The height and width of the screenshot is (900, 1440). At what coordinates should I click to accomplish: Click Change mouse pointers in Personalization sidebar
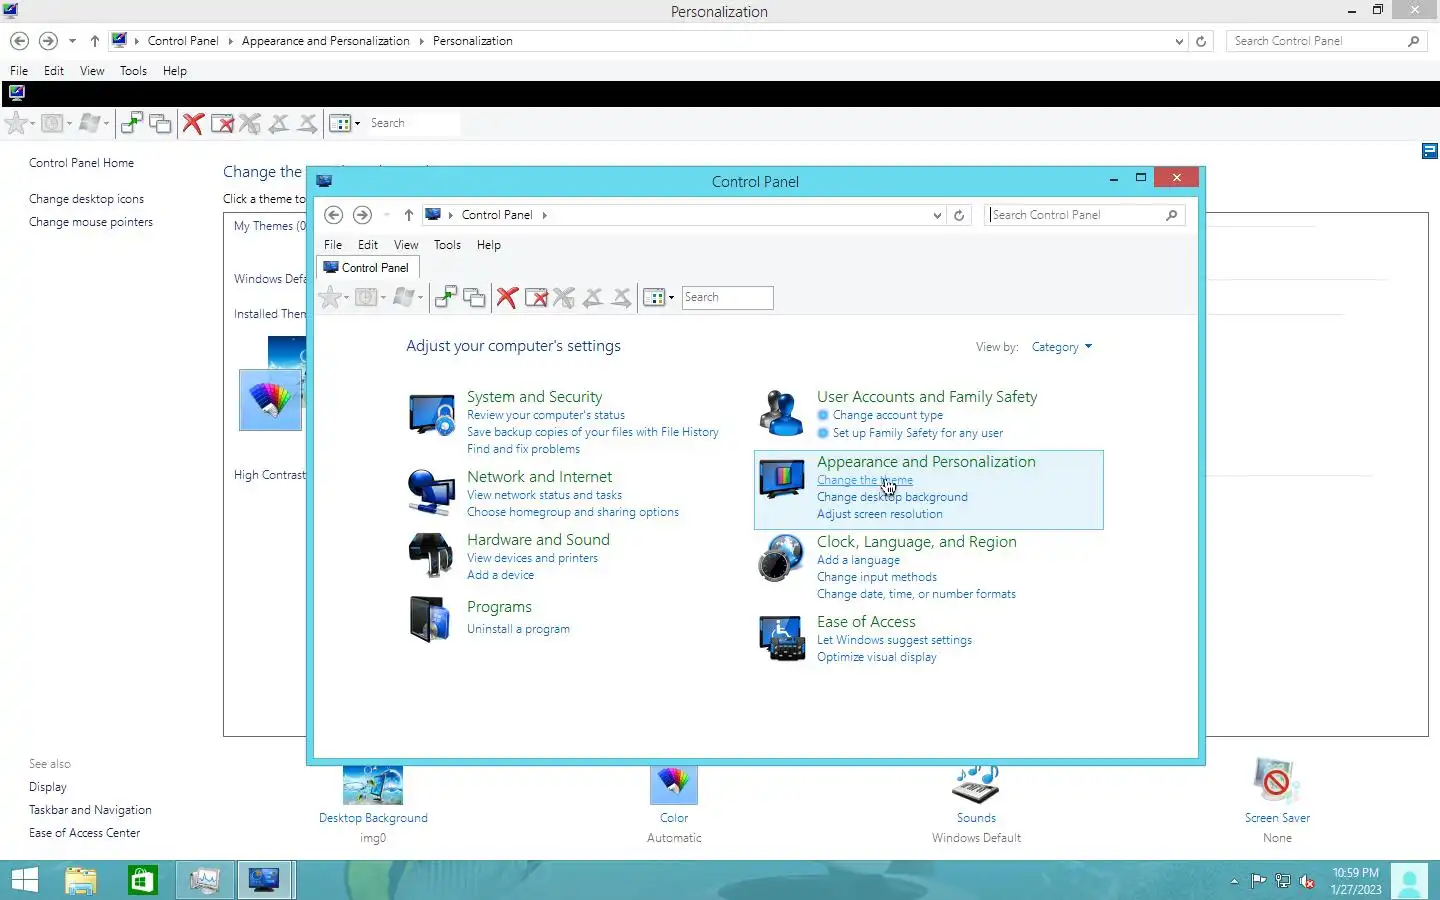(91, 222)
